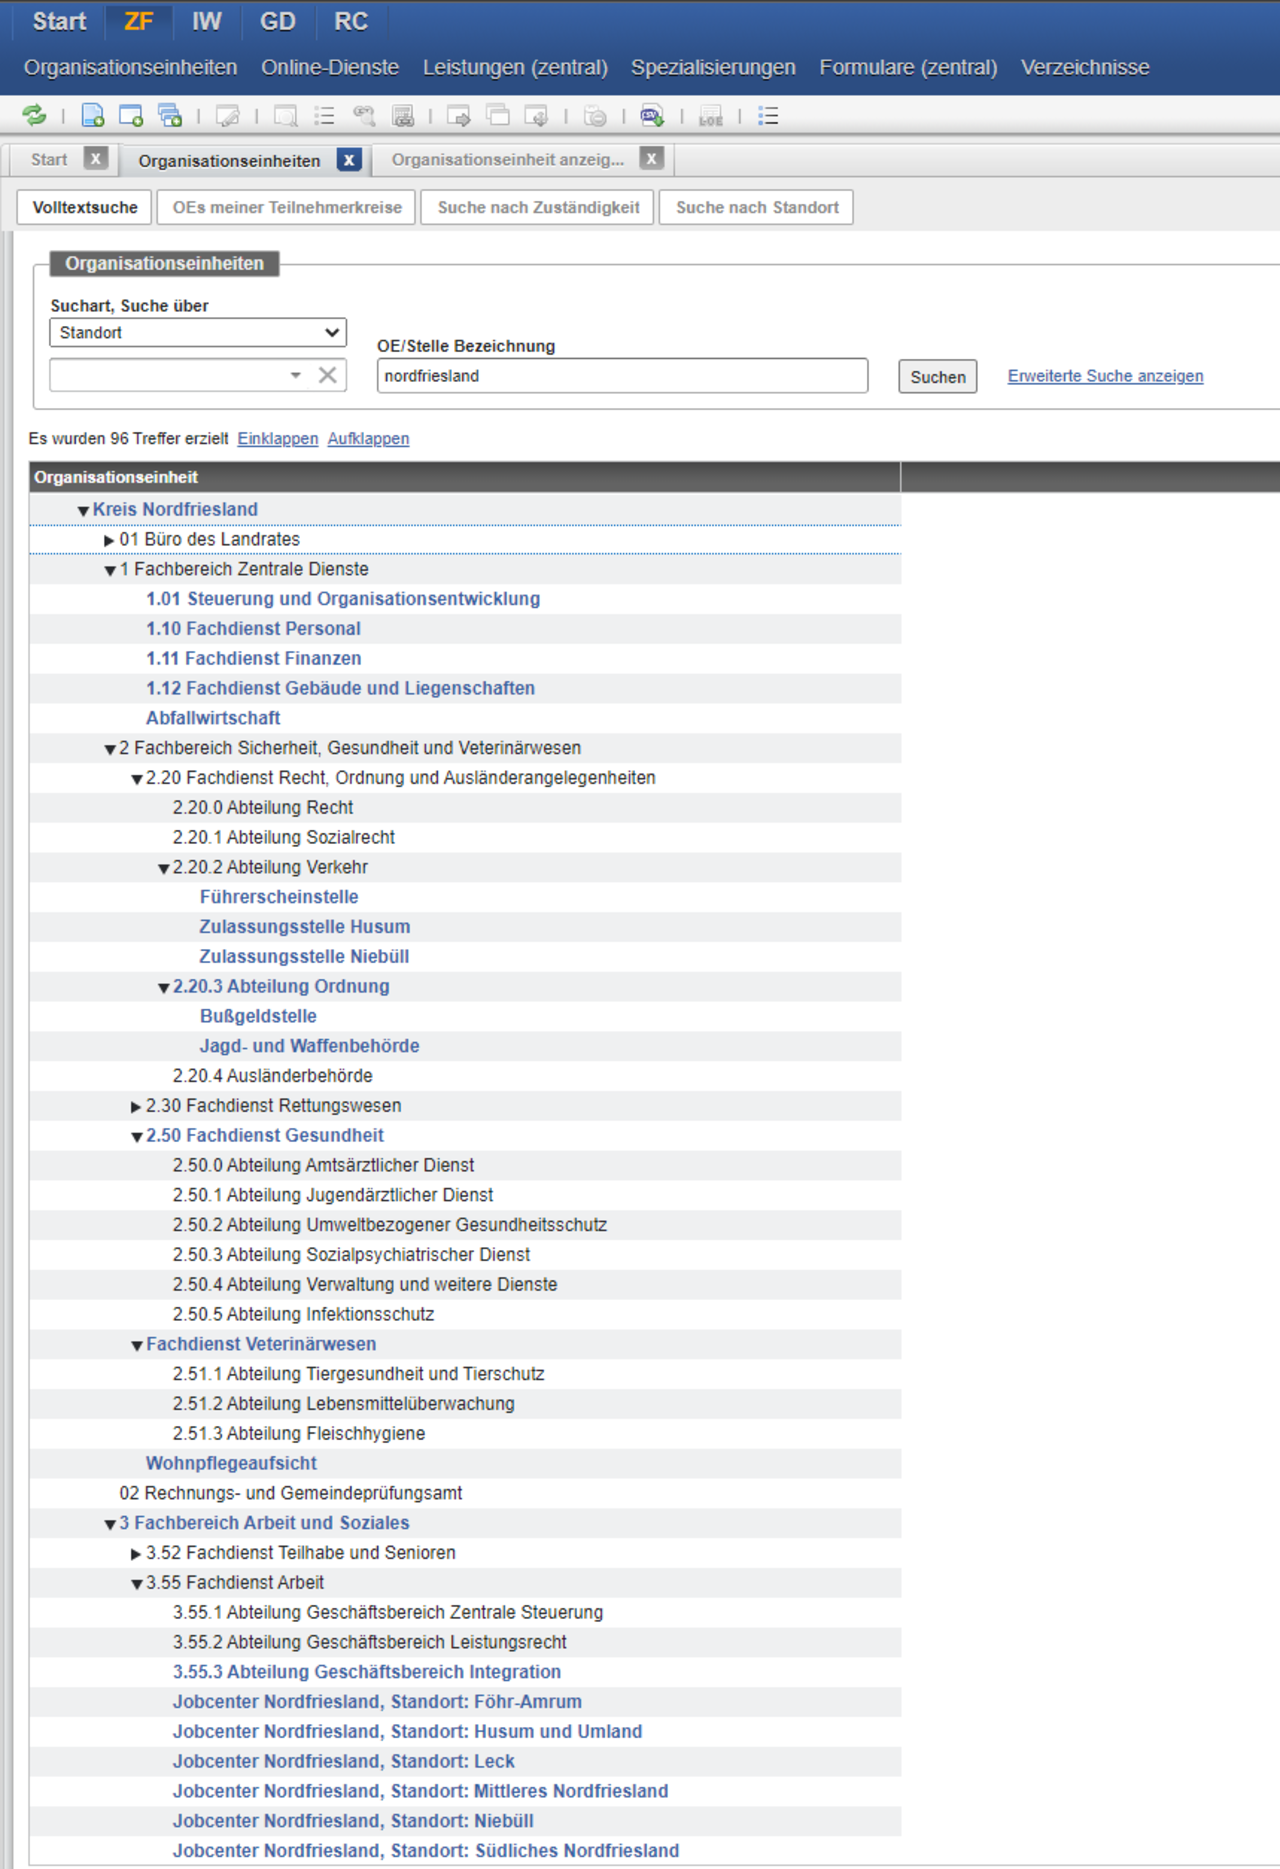Open the Wohnpflegeaufsicht entry
The width and height of the screenshot is (1280, 1869).
tap(231, 1463)
